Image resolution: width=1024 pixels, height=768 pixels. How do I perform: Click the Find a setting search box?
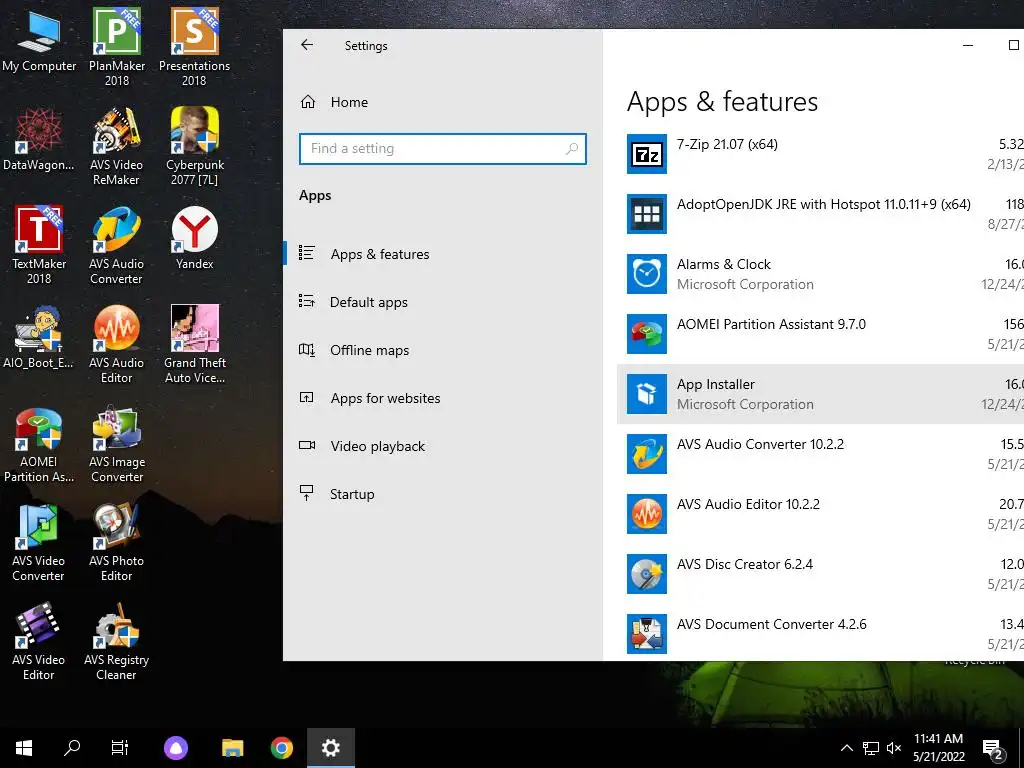[443, 149]
